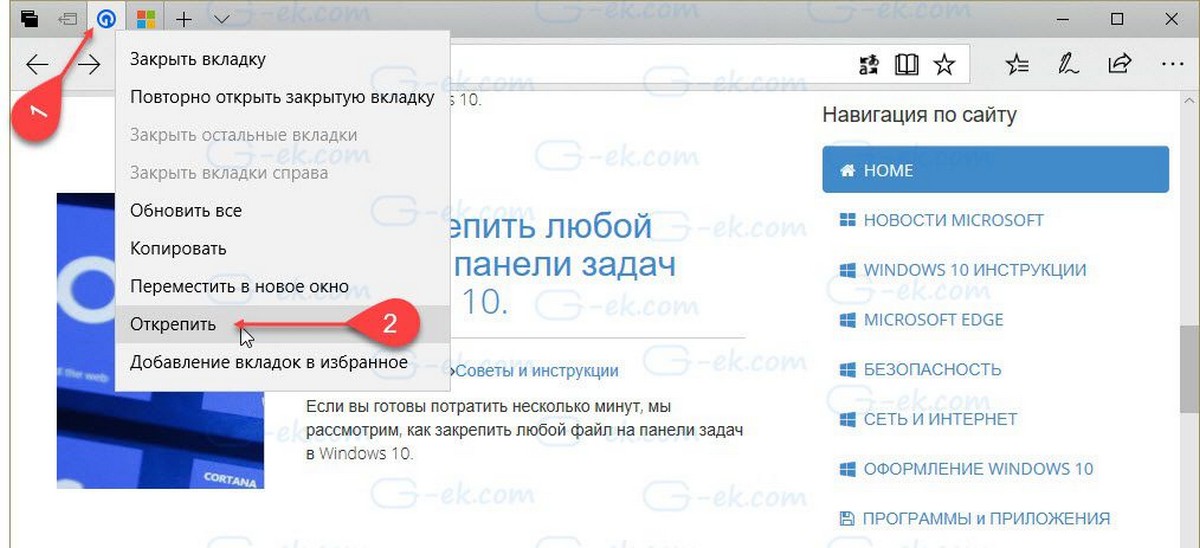Go back with the left arrow
This screenshot has width=1200, height=548.
click(37, 65)
